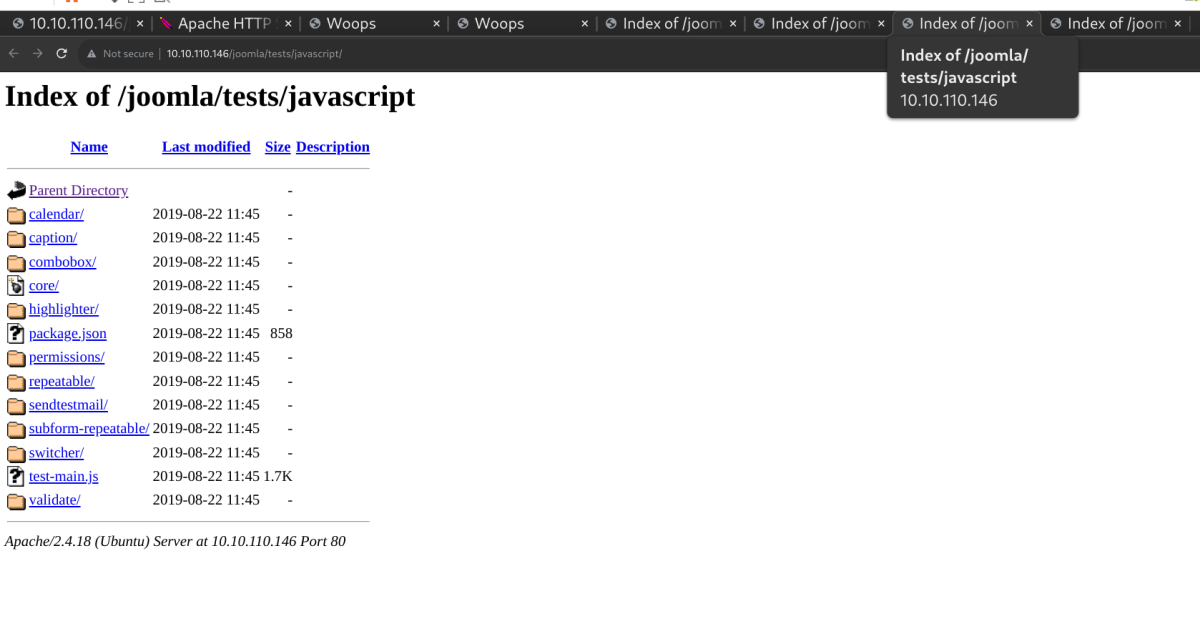Close the first Woops tab
The width and height of the screenshot is (1200, 641).
pyautogui.click(x=436, y=23)
